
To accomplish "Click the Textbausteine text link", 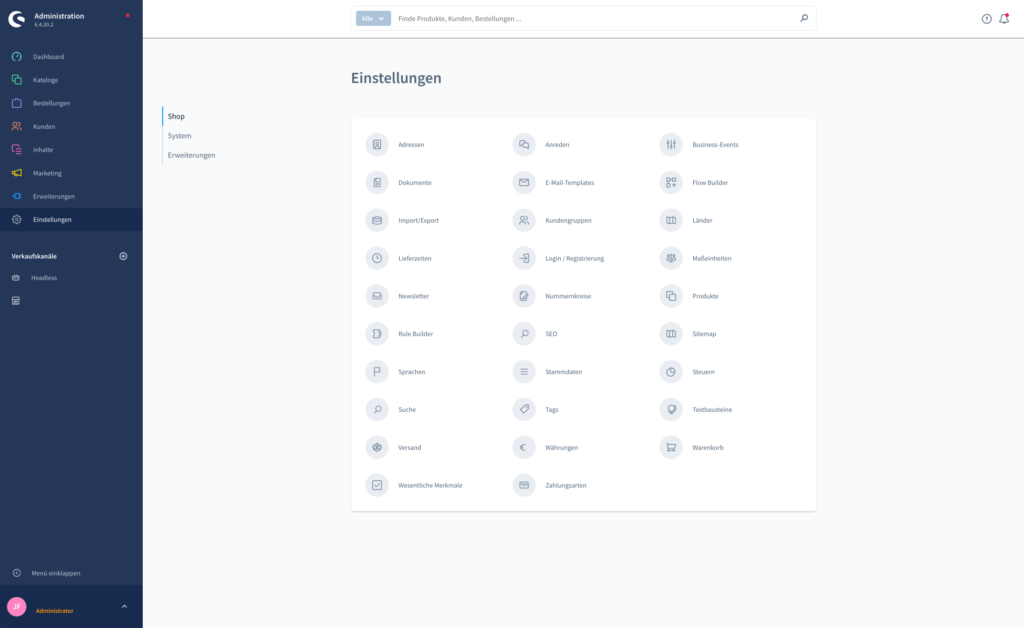I will (x=712, y=410).
